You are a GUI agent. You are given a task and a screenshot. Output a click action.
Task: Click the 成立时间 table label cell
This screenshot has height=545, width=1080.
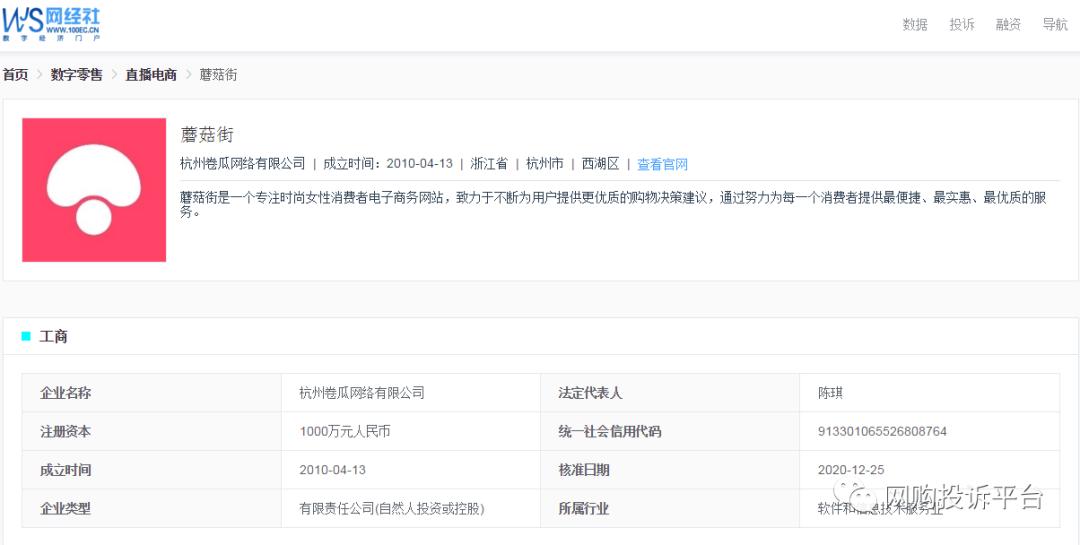(x=152, y=471)
